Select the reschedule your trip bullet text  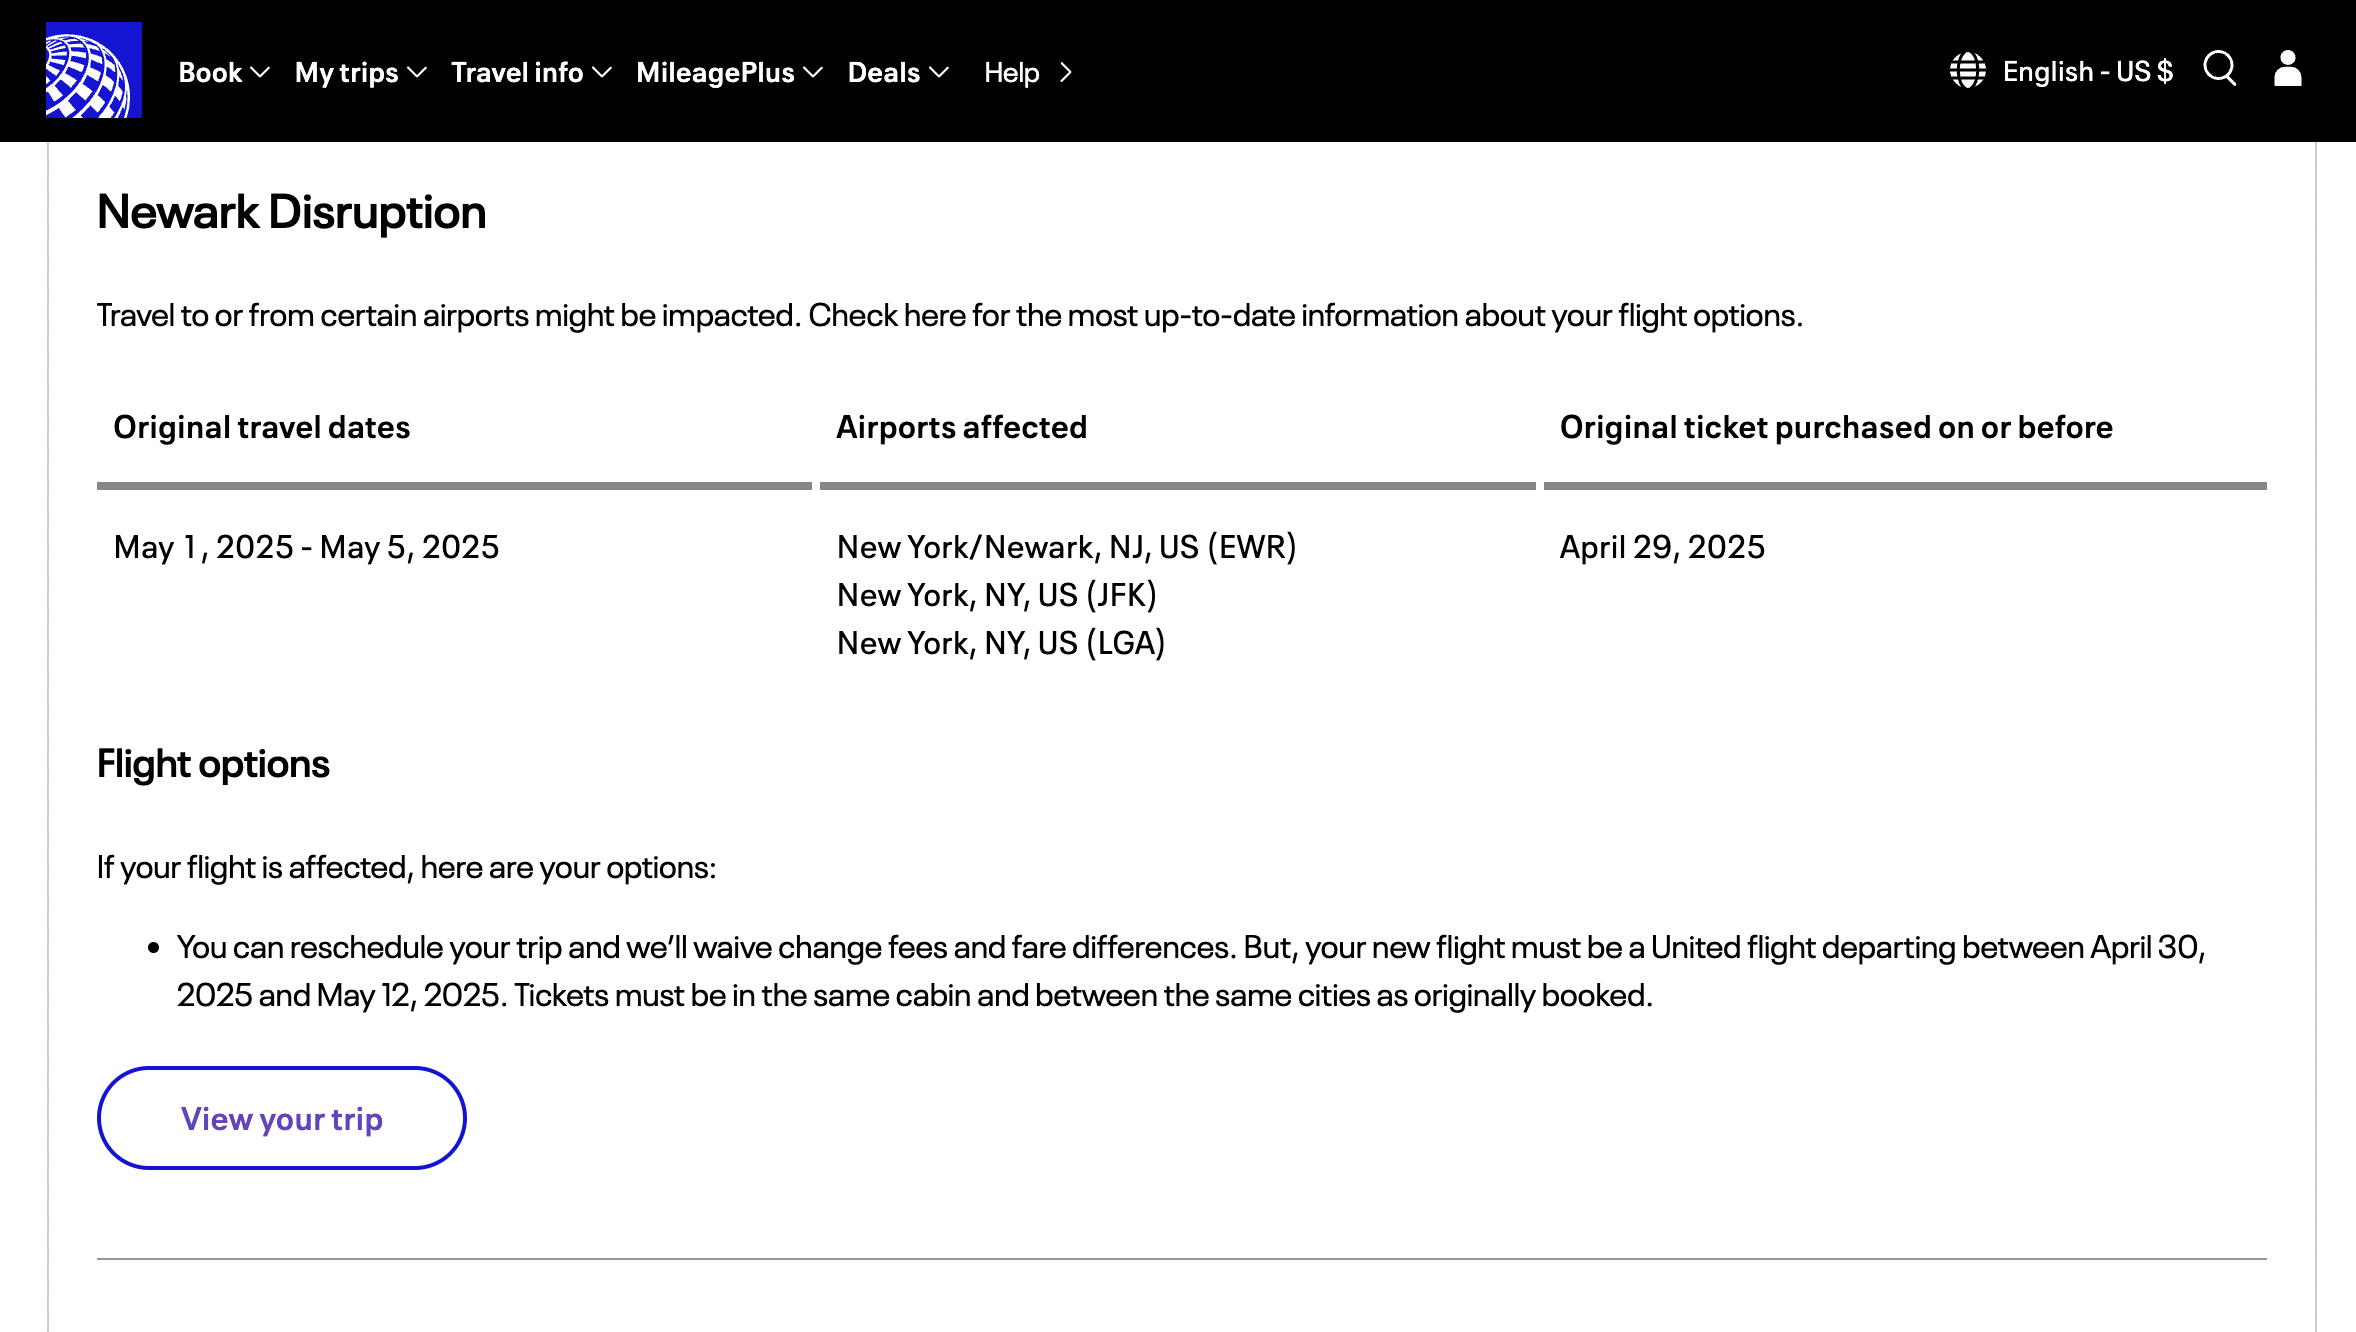(1191, 971)
